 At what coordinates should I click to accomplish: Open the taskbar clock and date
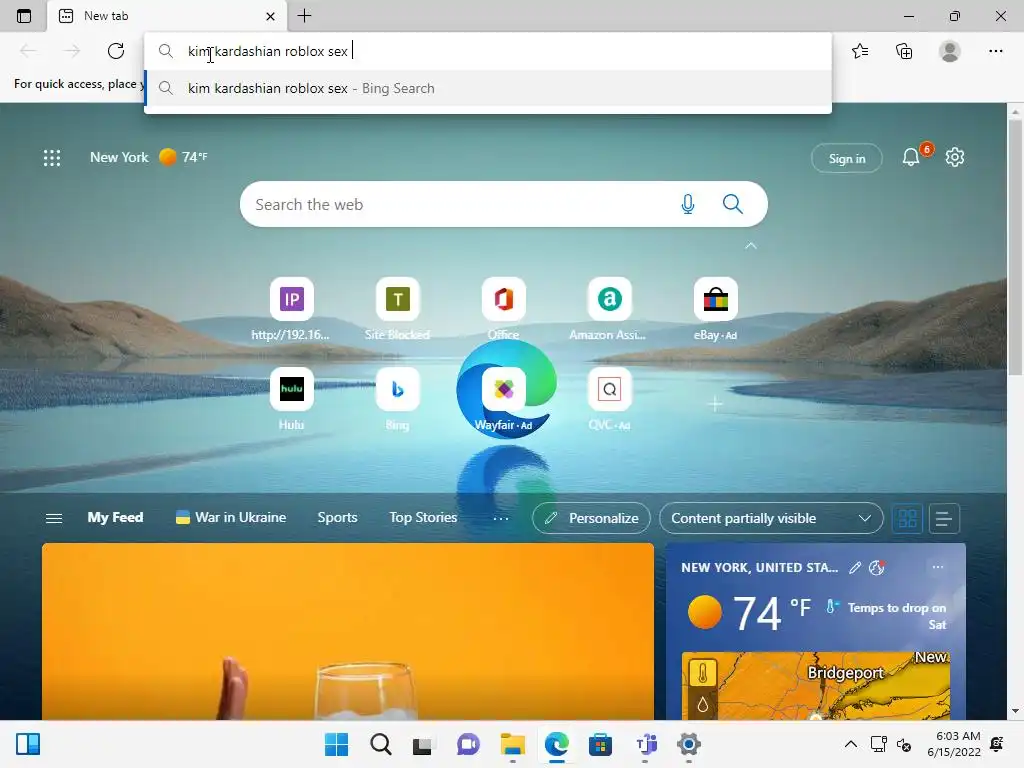point(954,744)
